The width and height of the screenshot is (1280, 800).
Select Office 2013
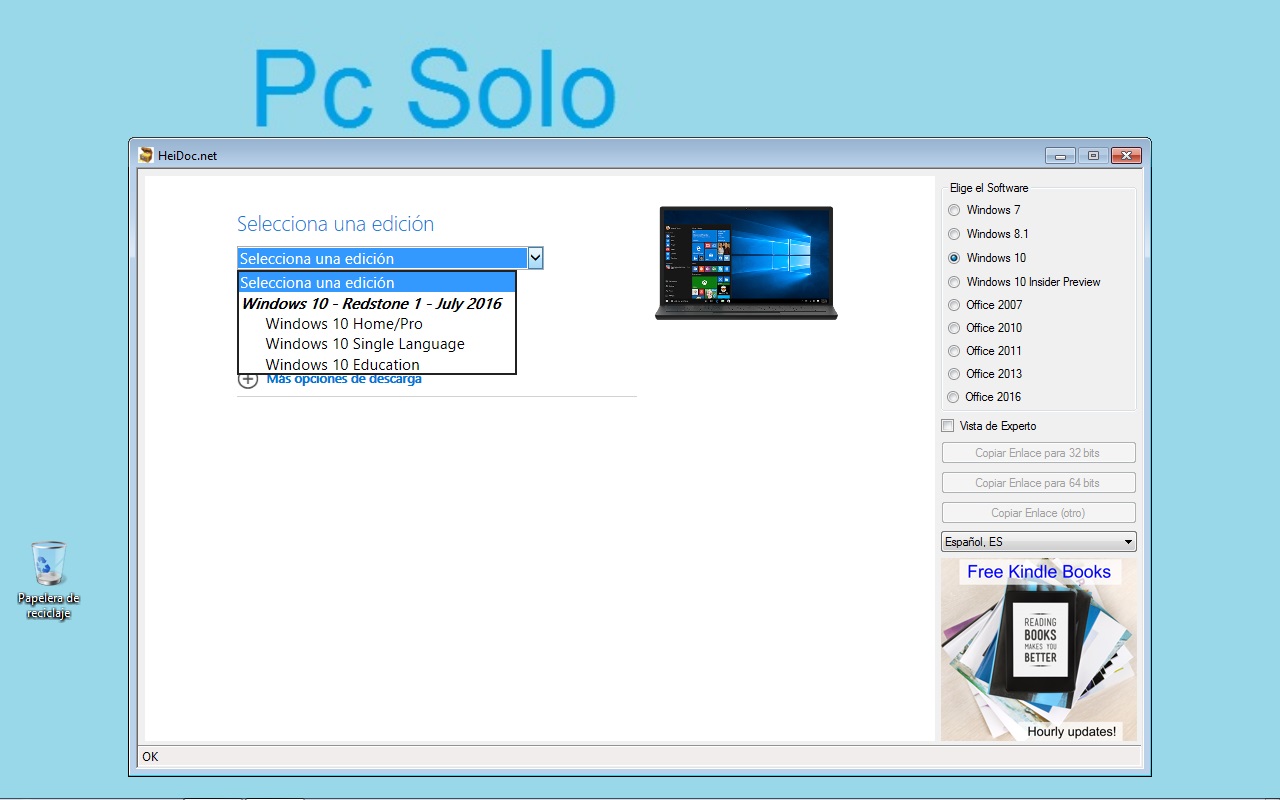[953, 373]
